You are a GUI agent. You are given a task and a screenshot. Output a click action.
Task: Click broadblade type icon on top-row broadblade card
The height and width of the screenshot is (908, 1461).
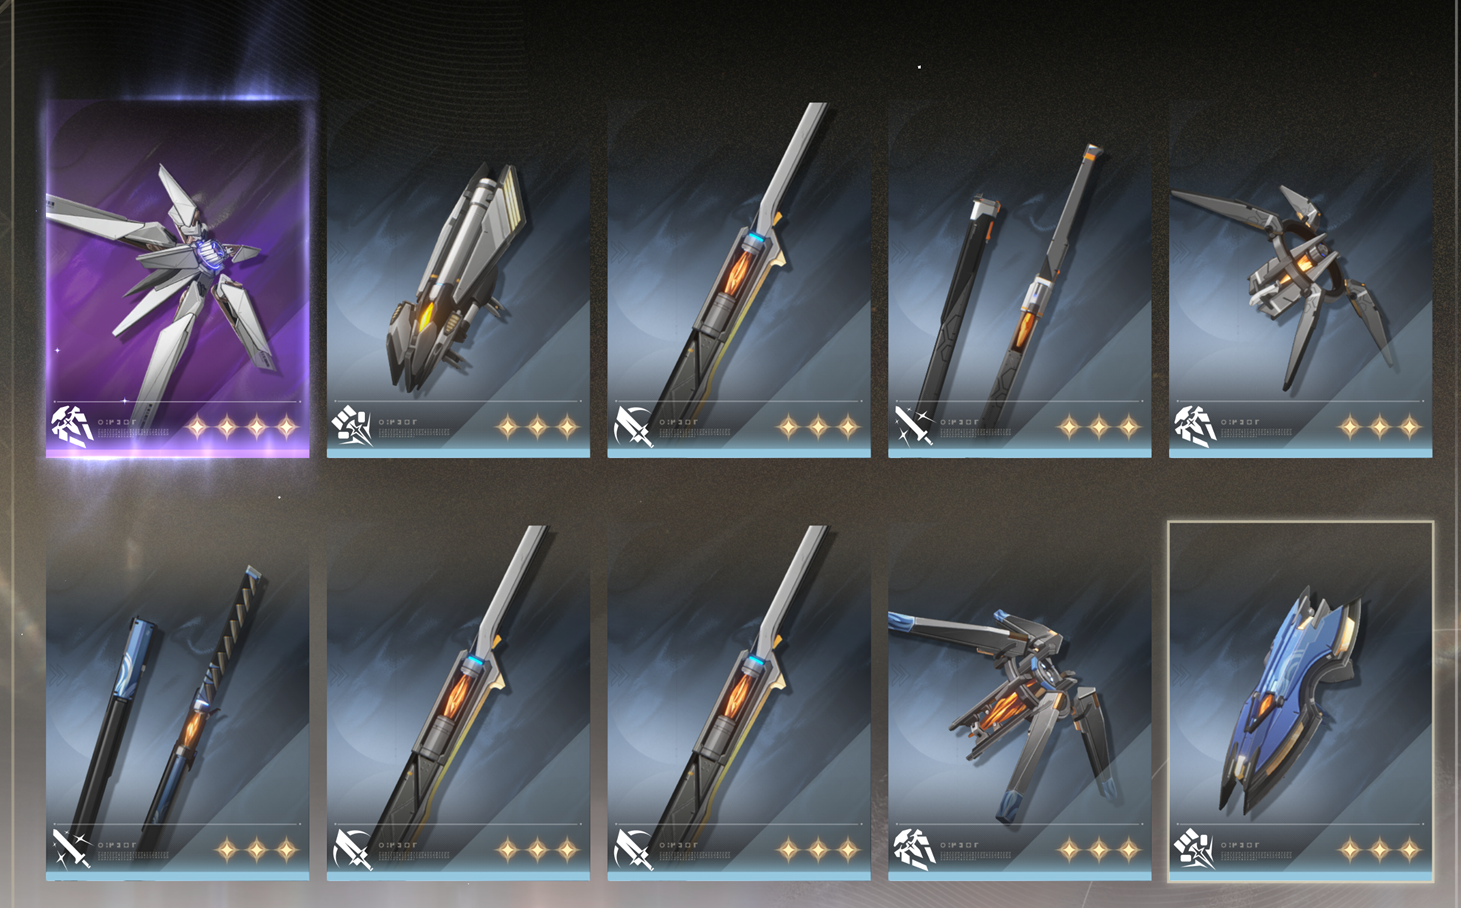(634, 426)
